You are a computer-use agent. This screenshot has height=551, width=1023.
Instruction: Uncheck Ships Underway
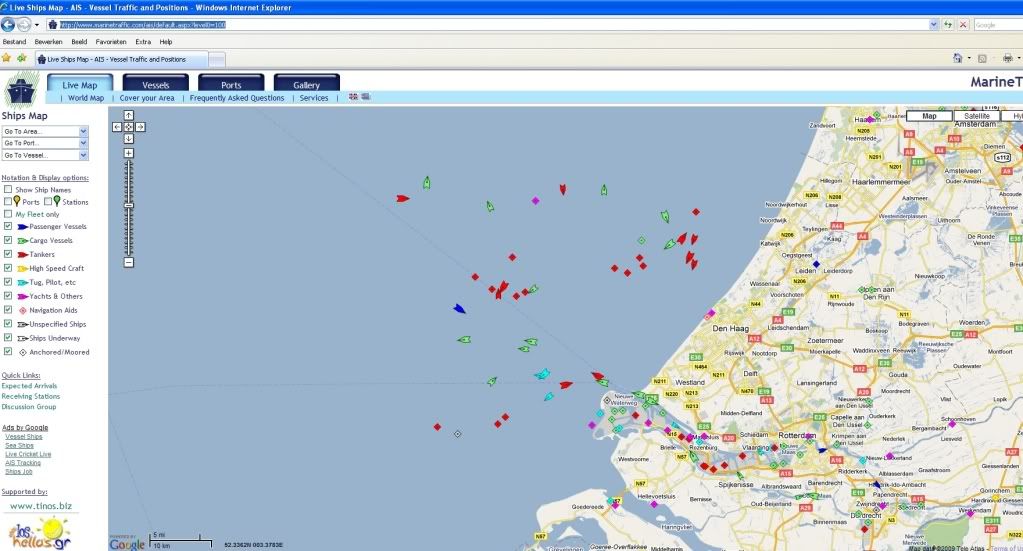8,337
